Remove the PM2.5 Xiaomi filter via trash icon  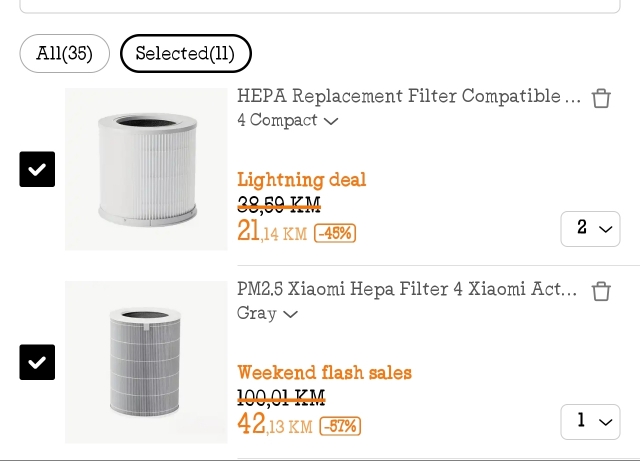coord(601,291)
